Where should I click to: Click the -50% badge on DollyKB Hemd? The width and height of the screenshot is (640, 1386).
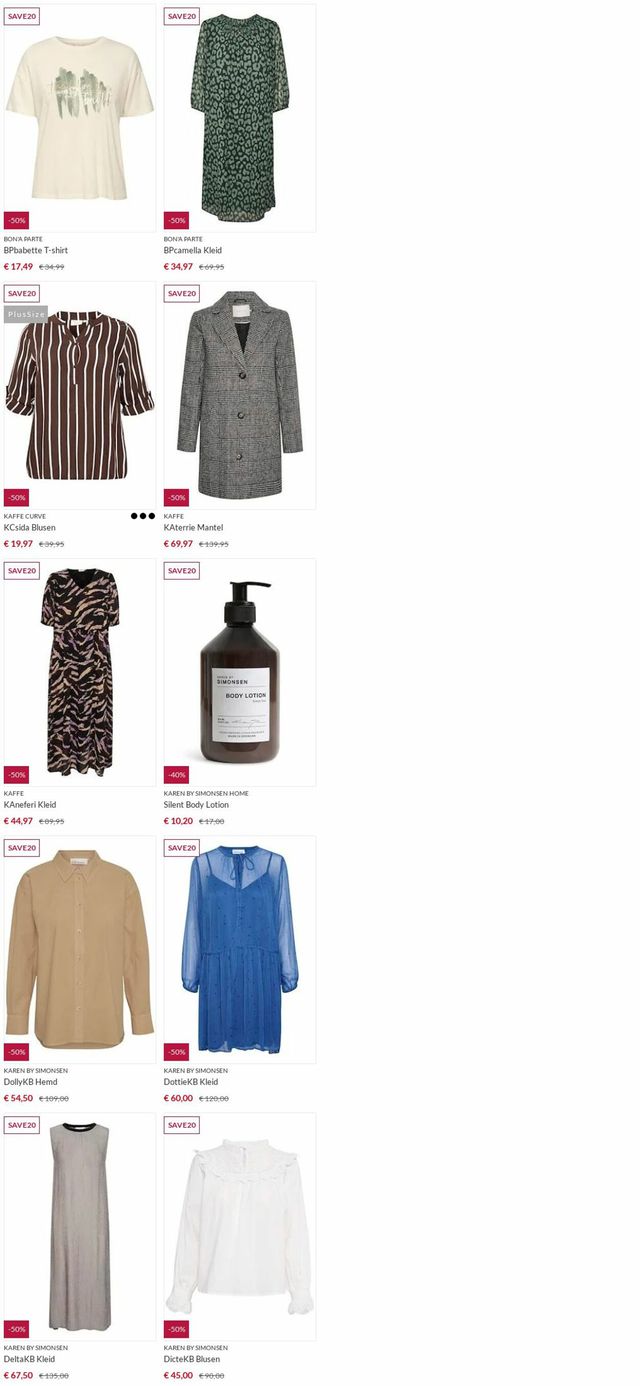(x=16, y=1052)
